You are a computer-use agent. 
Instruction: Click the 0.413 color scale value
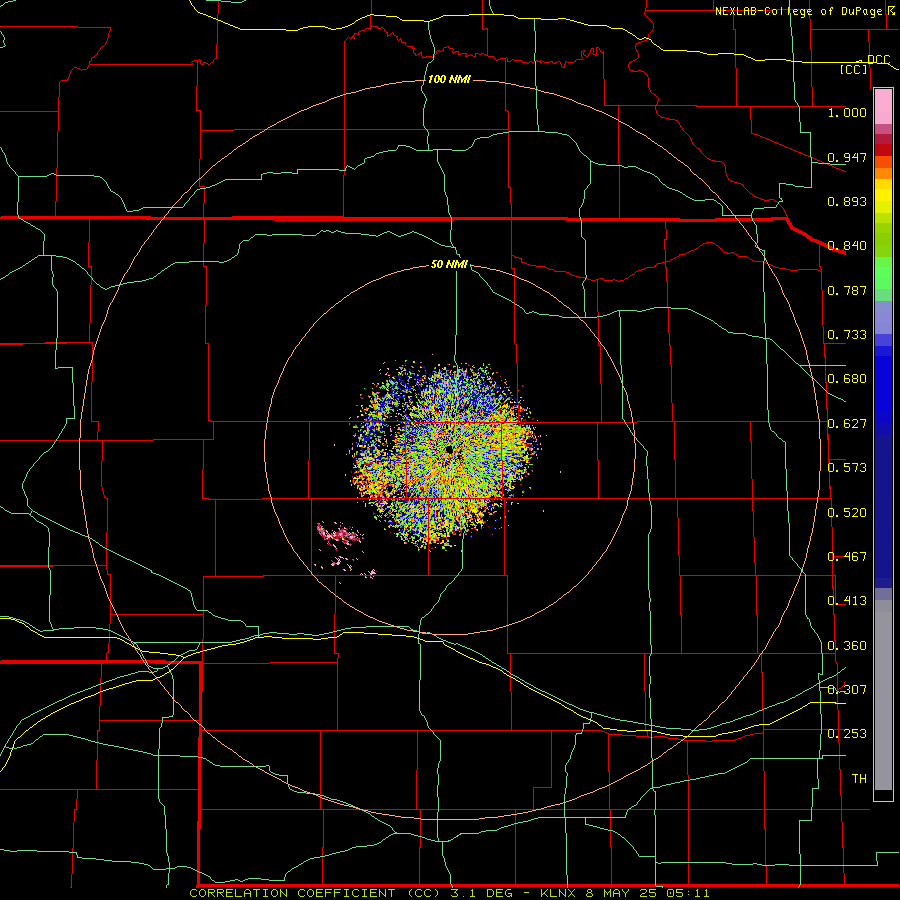pos(847,601)
